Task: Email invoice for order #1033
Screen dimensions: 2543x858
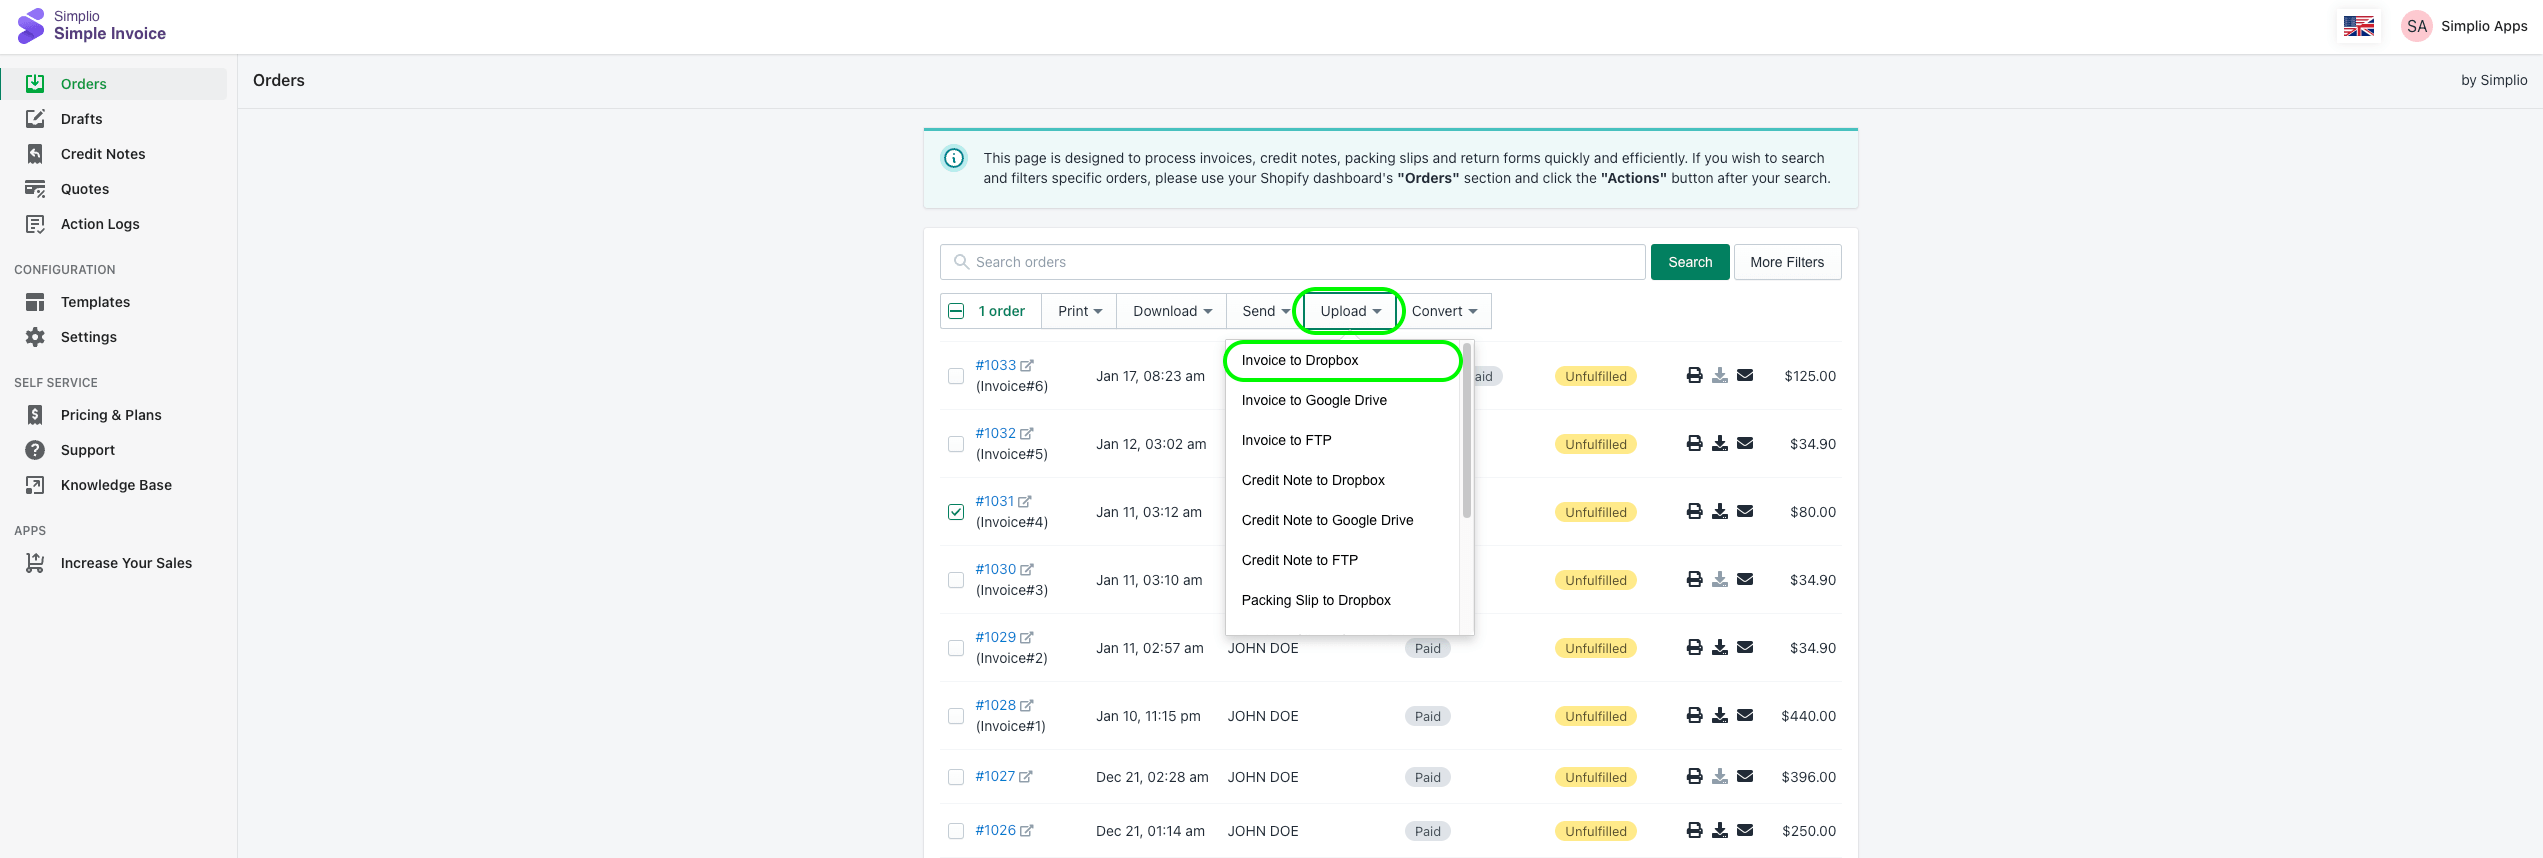Action: click(x=1745, y=376)
